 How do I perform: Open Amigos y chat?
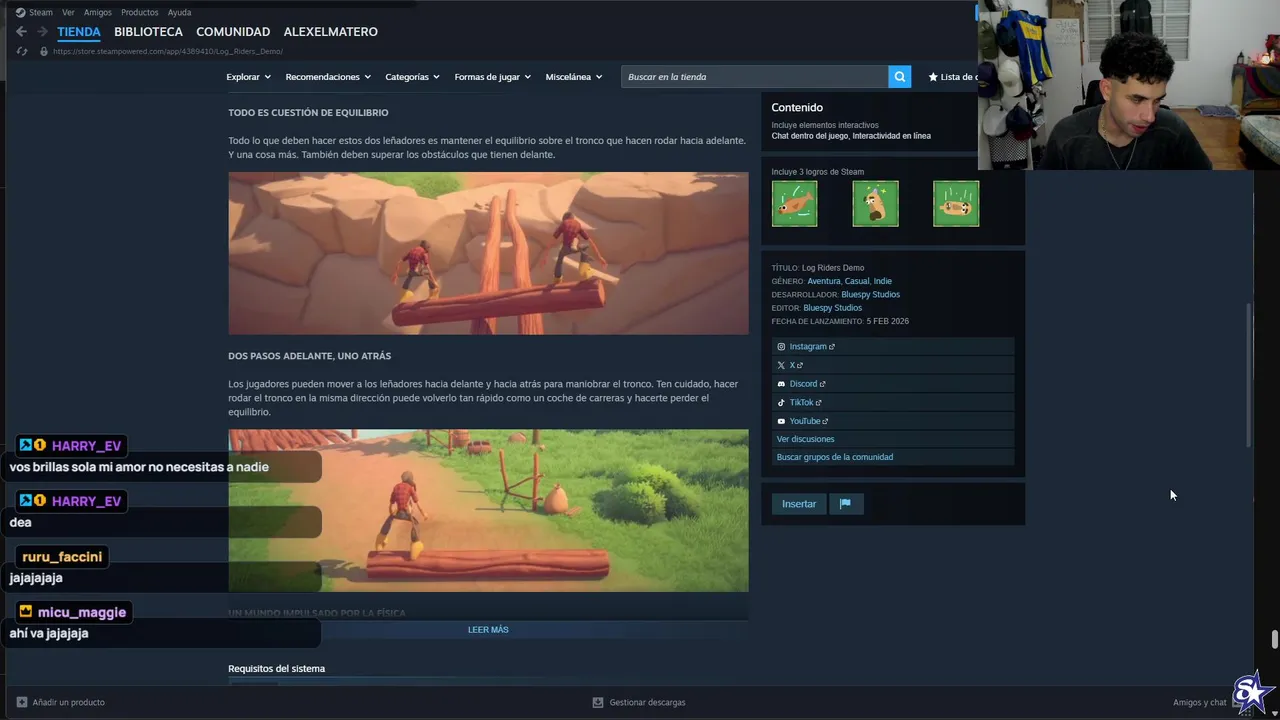1200,702
